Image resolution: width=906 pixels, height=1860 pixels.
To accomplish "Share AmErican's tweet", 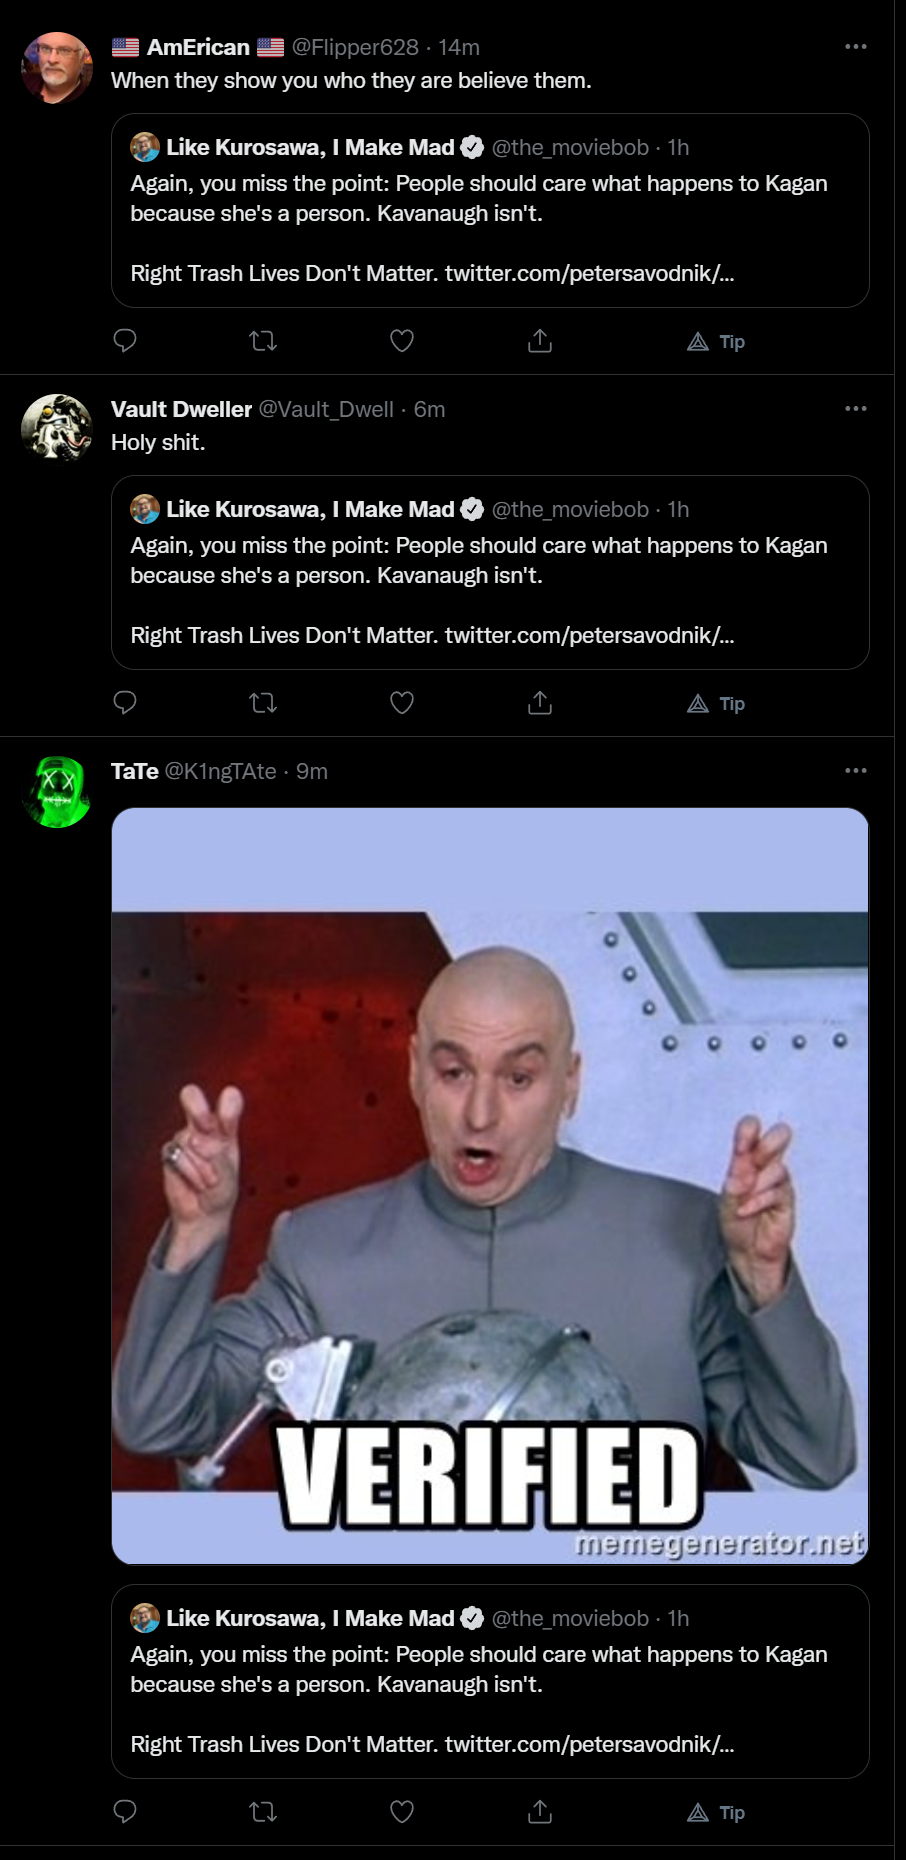I will [x=540, y=341].
